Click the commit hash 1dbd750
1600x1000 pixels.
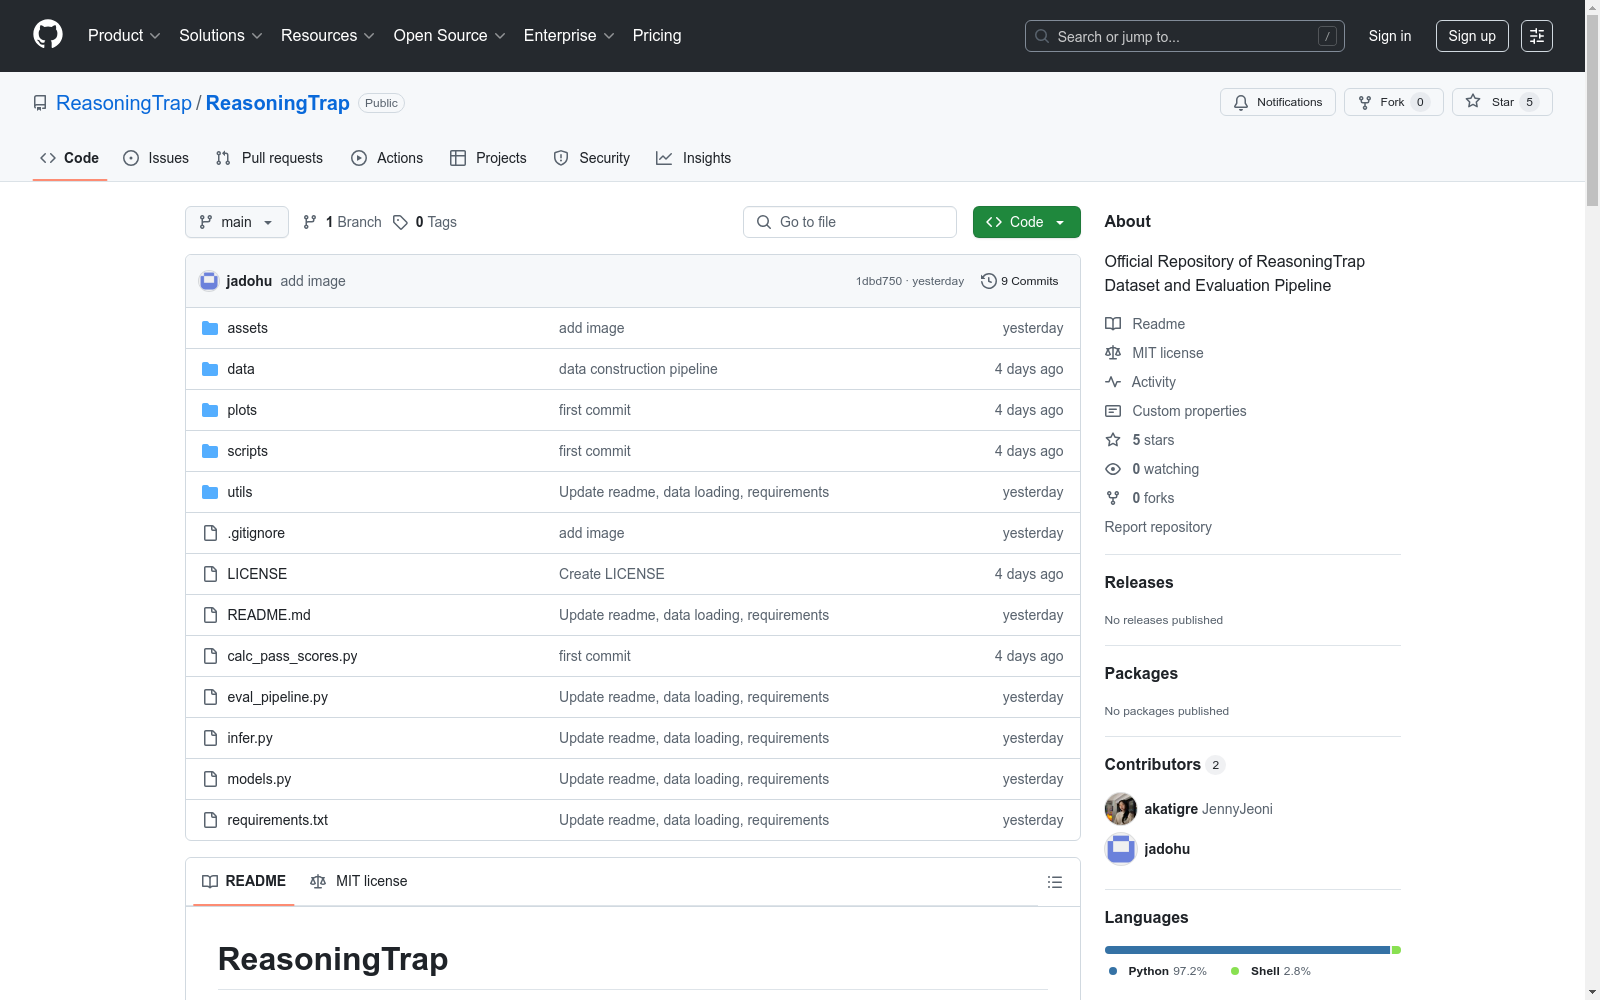click(x=879, y=281)
